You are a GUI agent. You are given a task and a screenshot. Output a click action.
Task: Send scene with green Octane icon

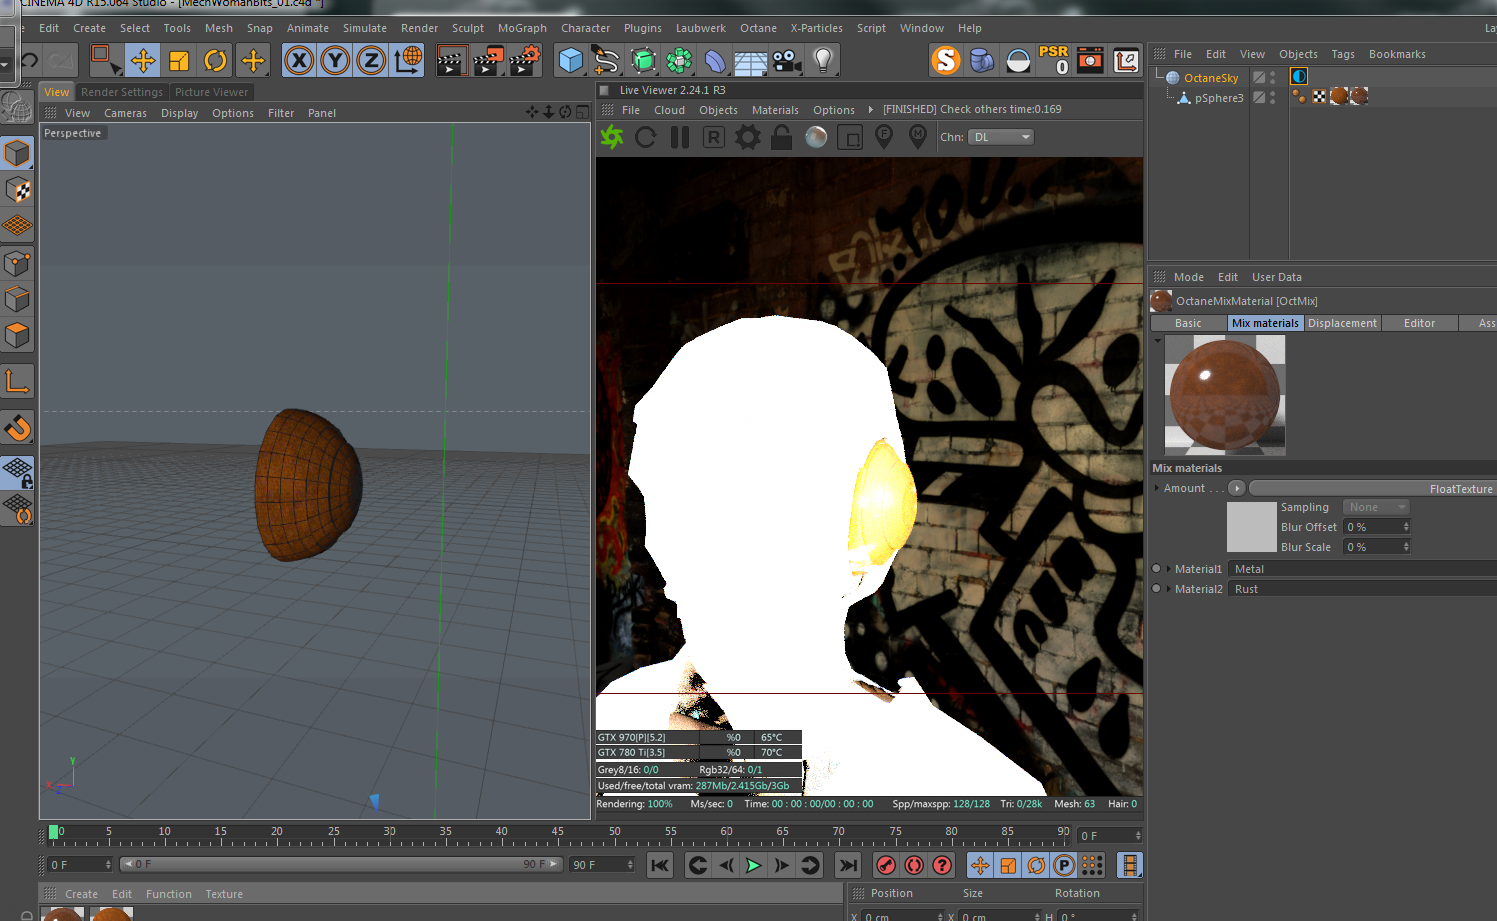(x=612, y=137)
